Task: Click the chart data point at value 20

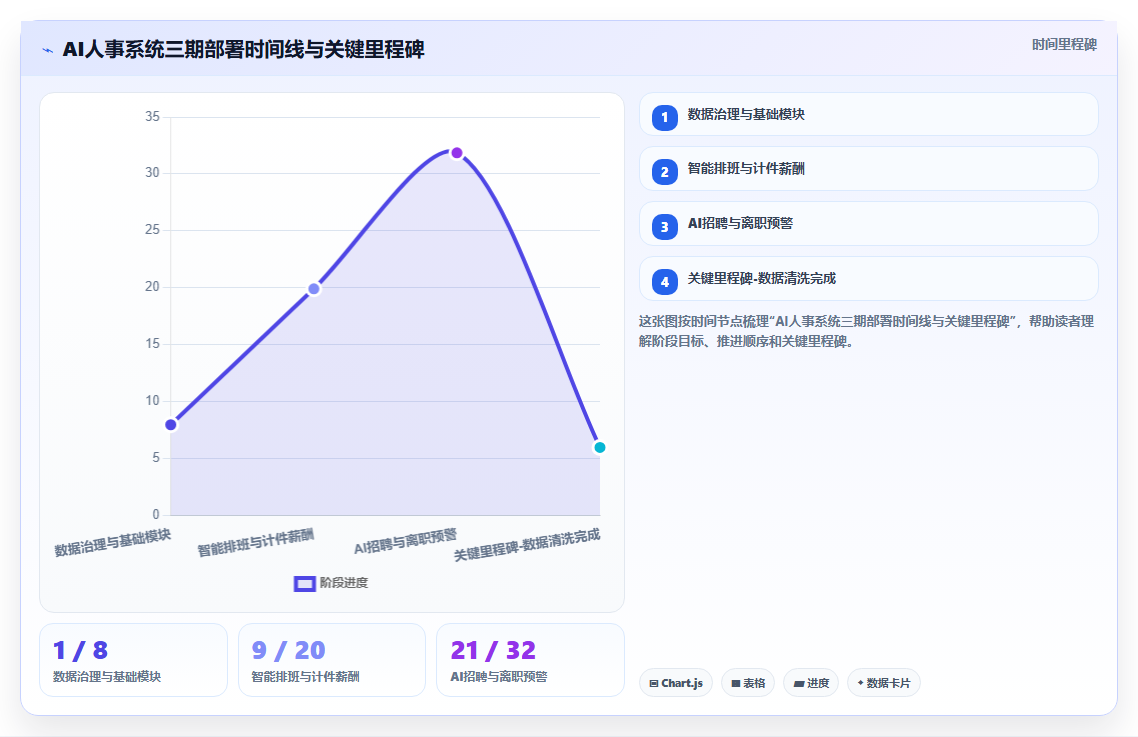Action: pyautogui.click(x=314, y=289)
